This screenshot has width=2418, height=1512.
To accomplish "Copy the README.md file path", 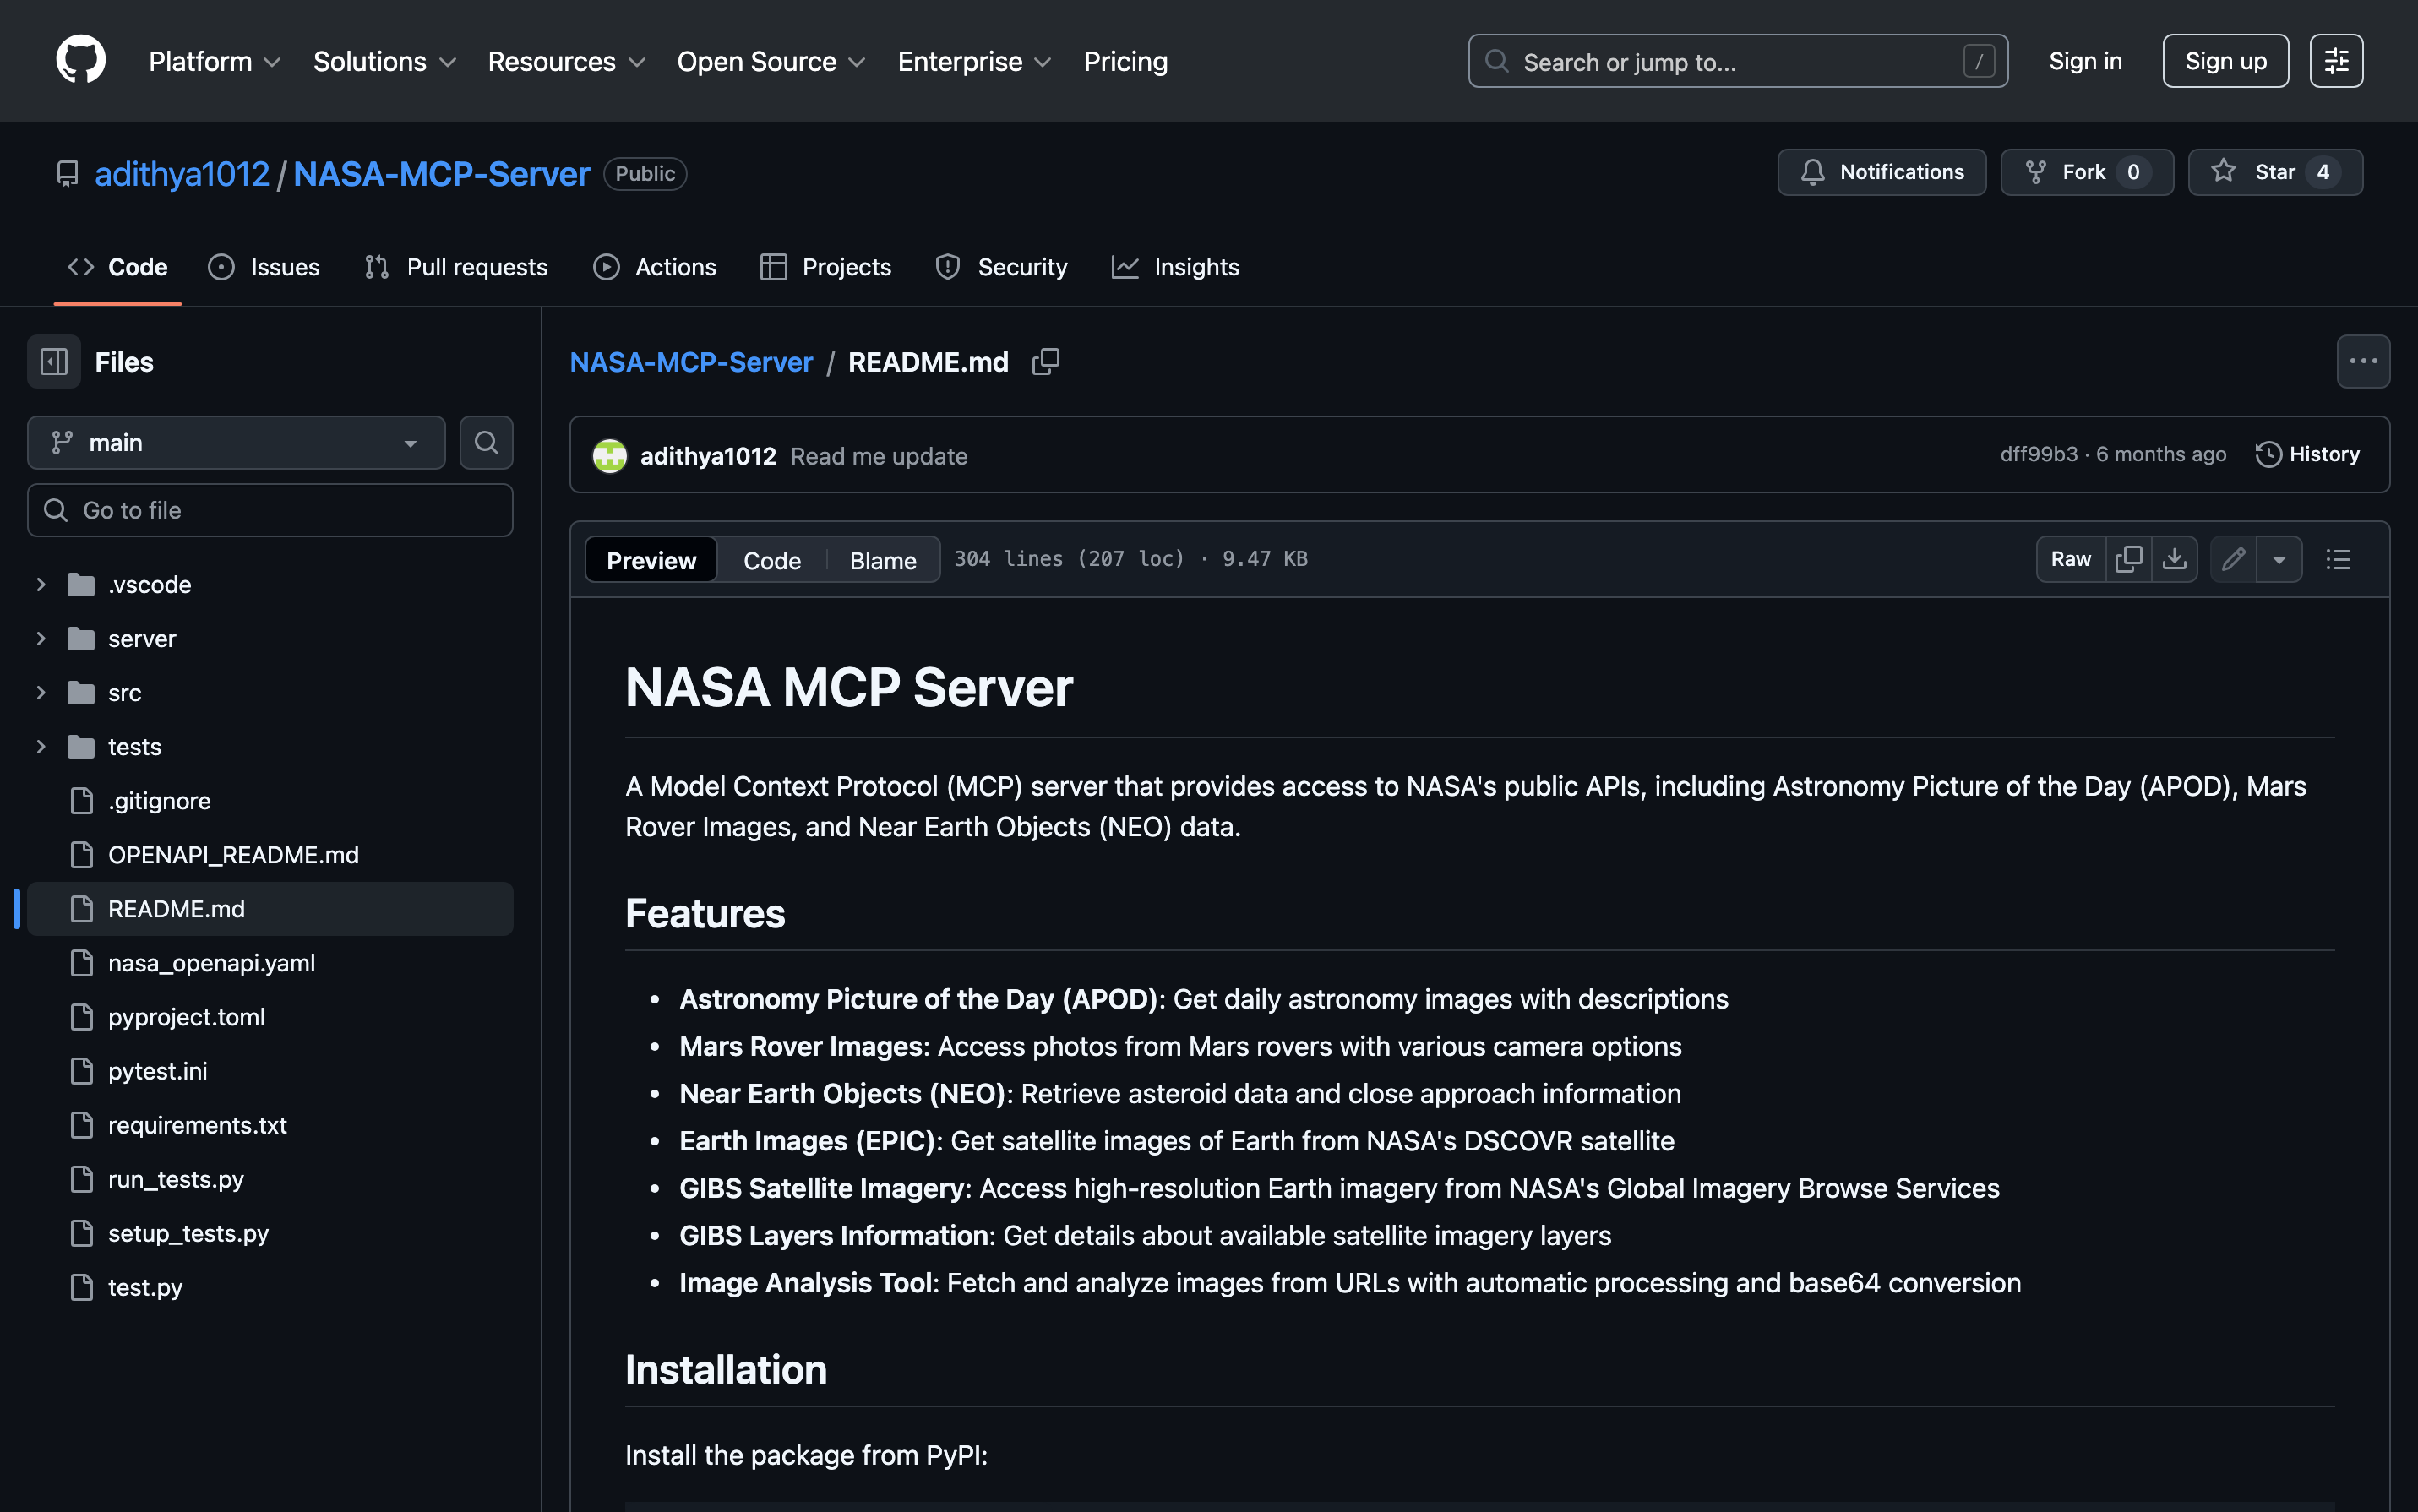I will tap(1045, 361).
